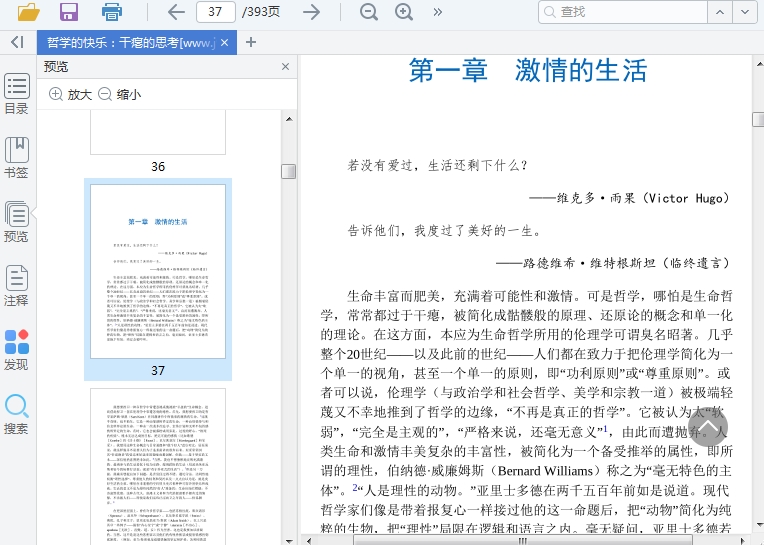This screenshot has width=764, height=545.
Task: Go to the next page arrow
Action: point(312,12)
